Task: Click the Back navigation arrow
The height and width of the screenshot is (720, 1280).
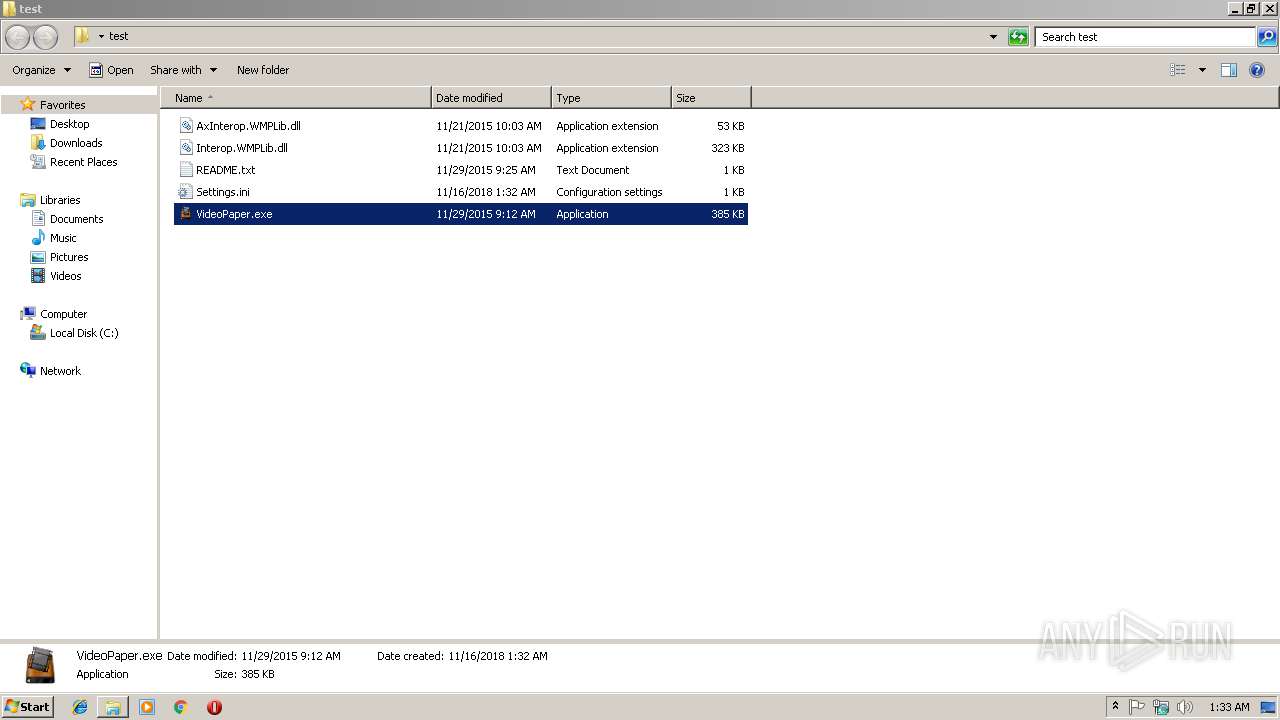Action: 18,37
